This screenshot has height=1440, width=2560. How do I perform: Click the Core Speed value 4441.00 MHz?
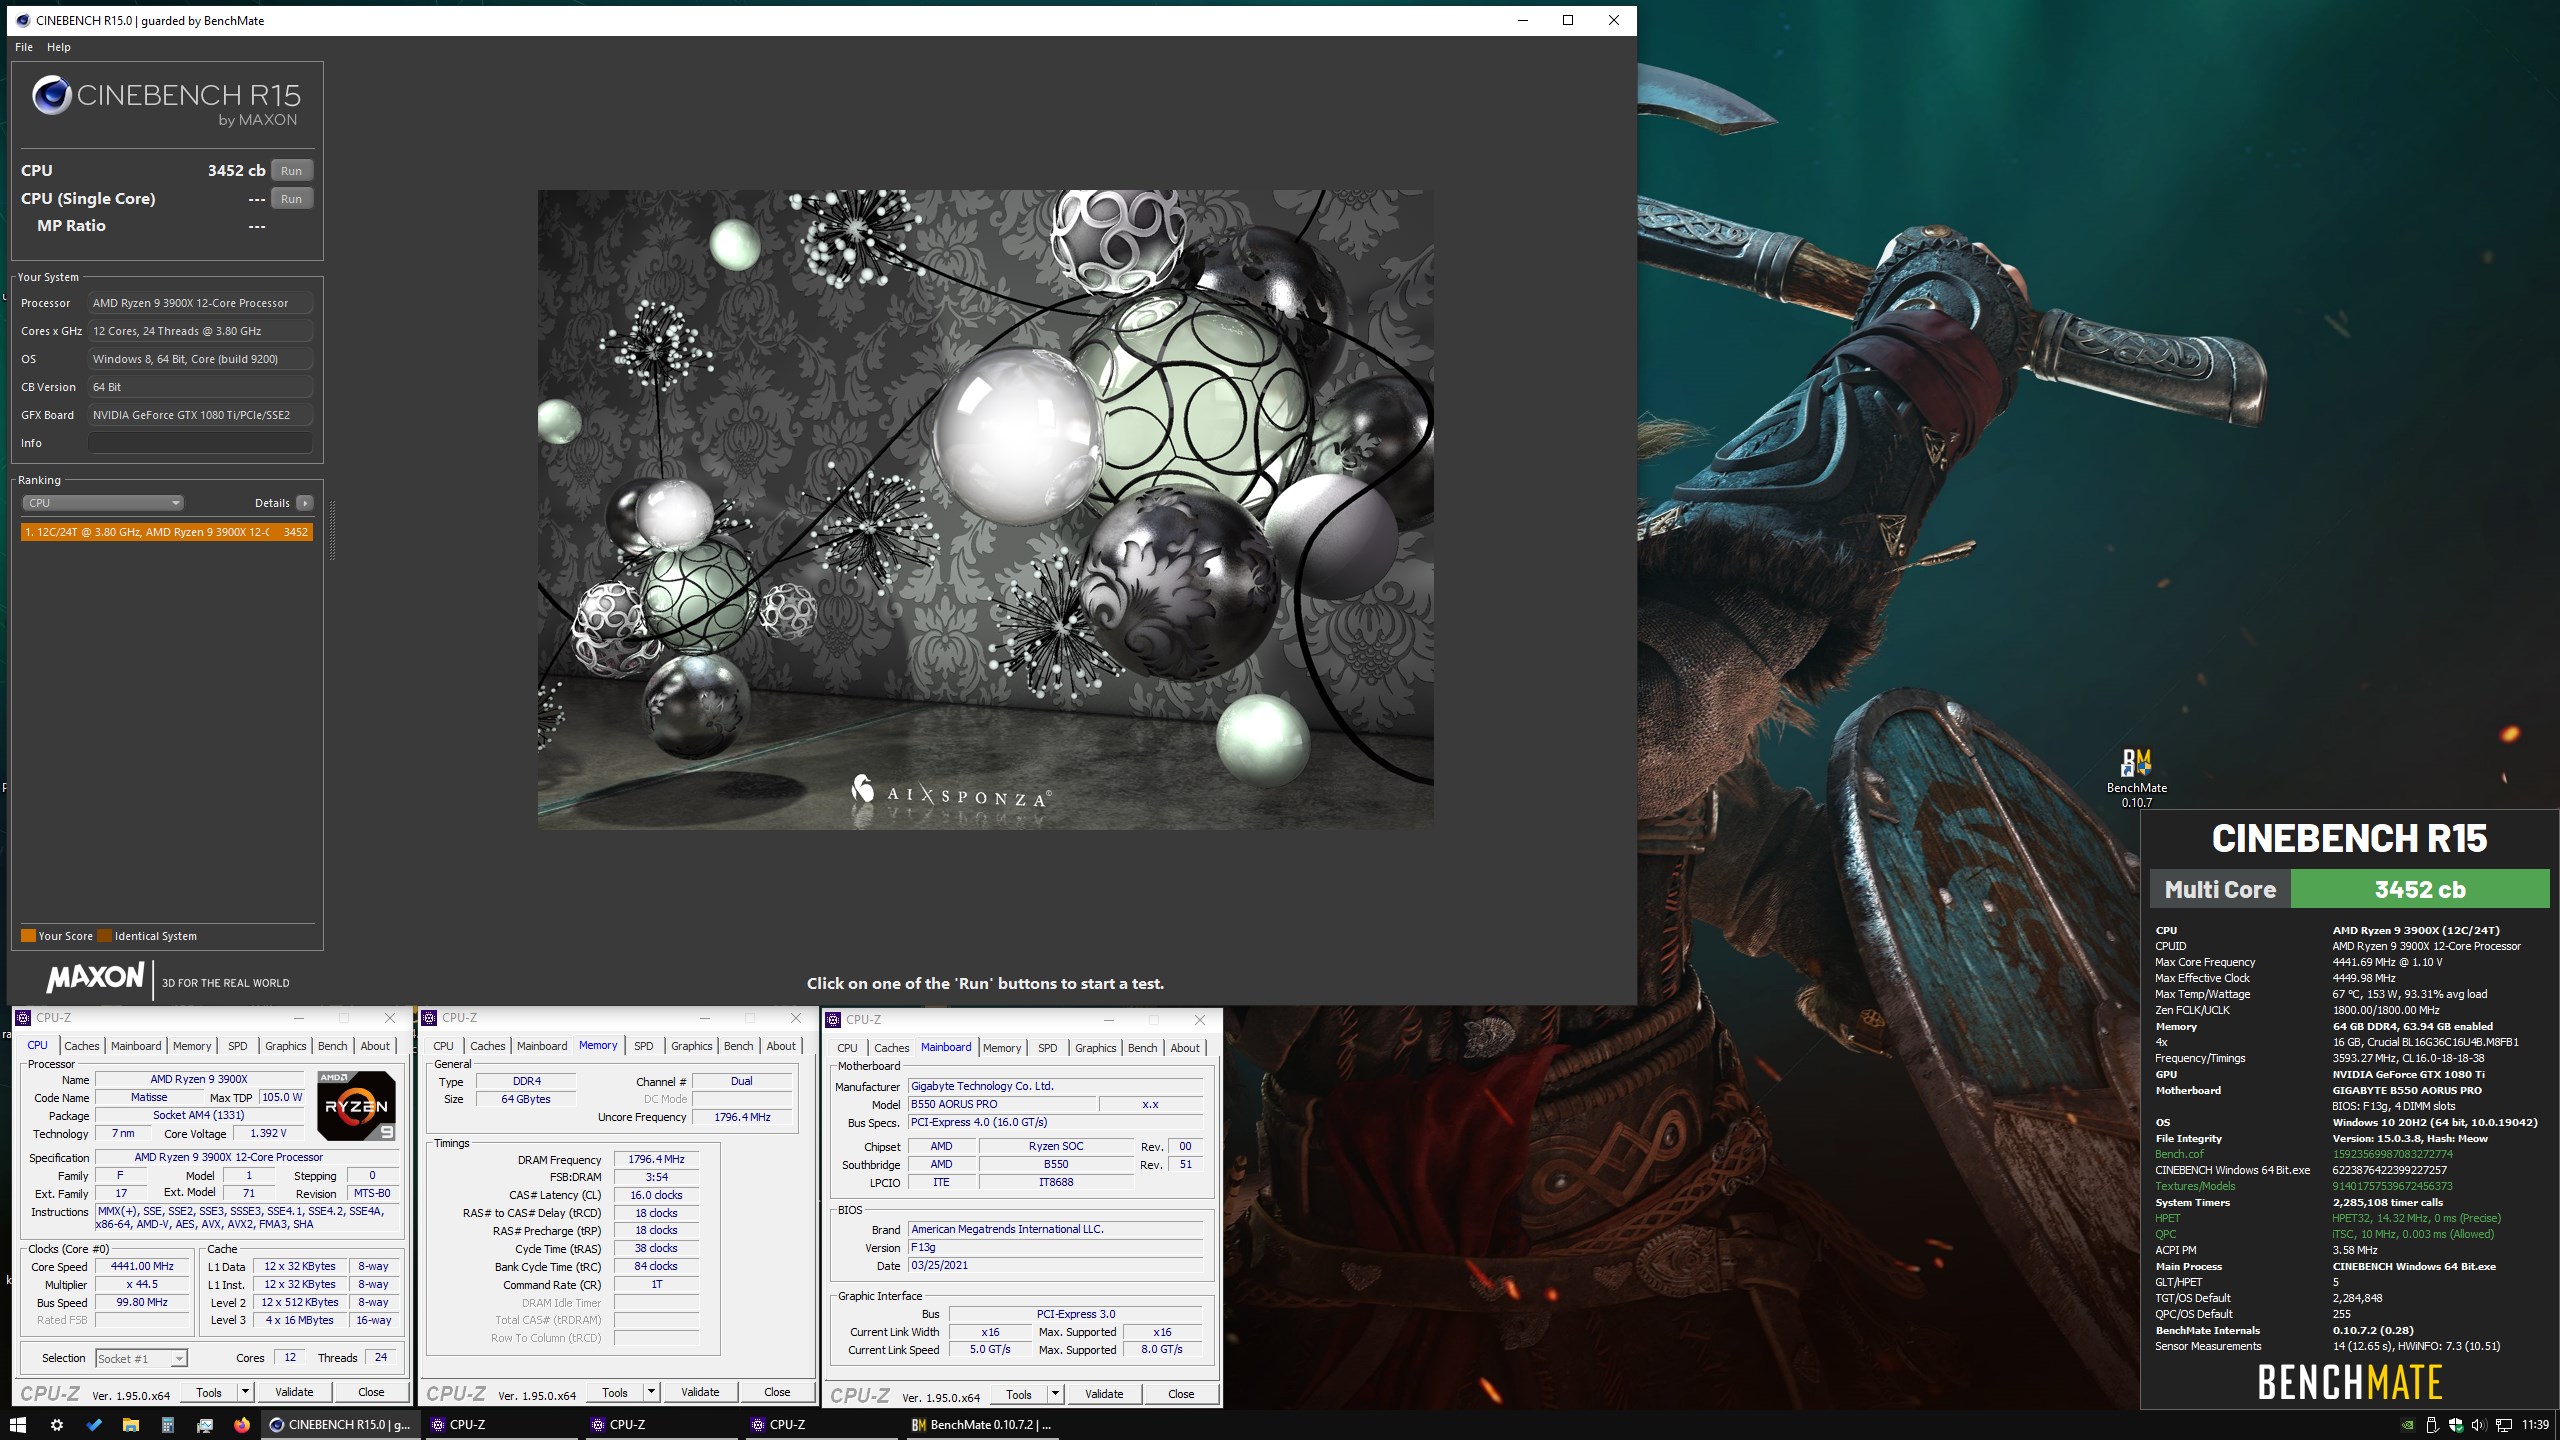[x=143, y=1266]
